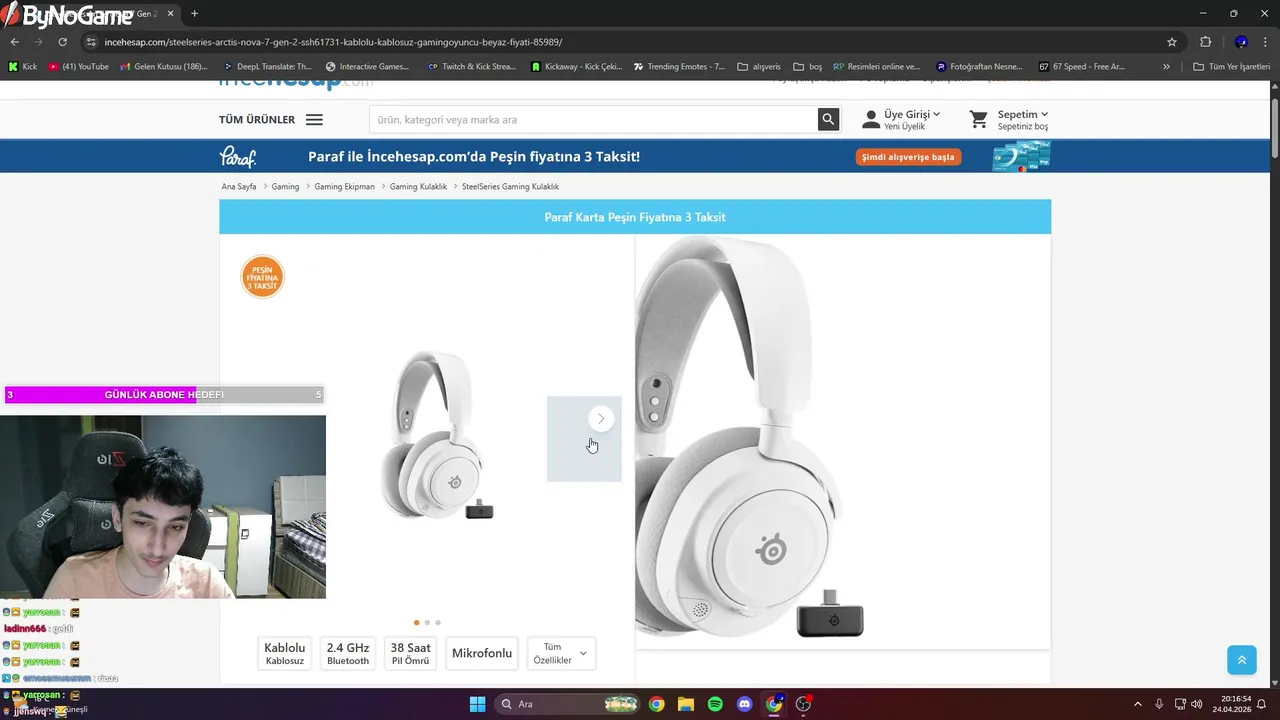The image size is (1280, 720).
Task: Open Gaming Kulaklık breadcrumb link
Action: (x=418, y=187)
